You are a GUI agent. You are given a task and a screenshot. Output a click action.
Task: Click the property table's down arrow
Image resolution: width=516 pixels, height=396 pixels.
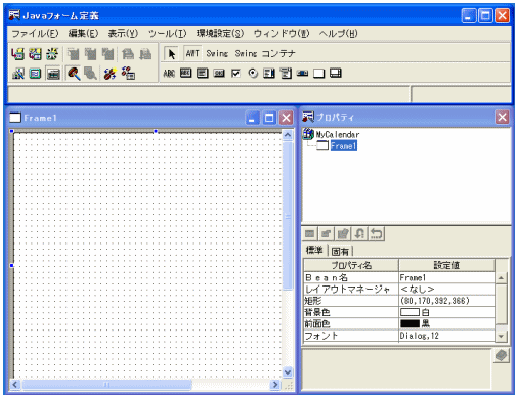[x=501, y=336]
